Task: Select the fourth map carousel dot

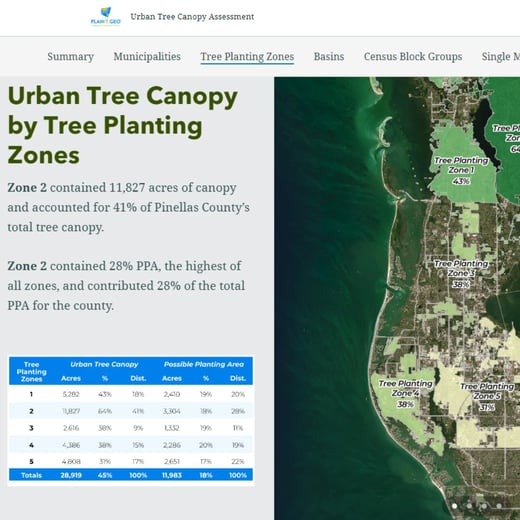Action: (499, 506)
